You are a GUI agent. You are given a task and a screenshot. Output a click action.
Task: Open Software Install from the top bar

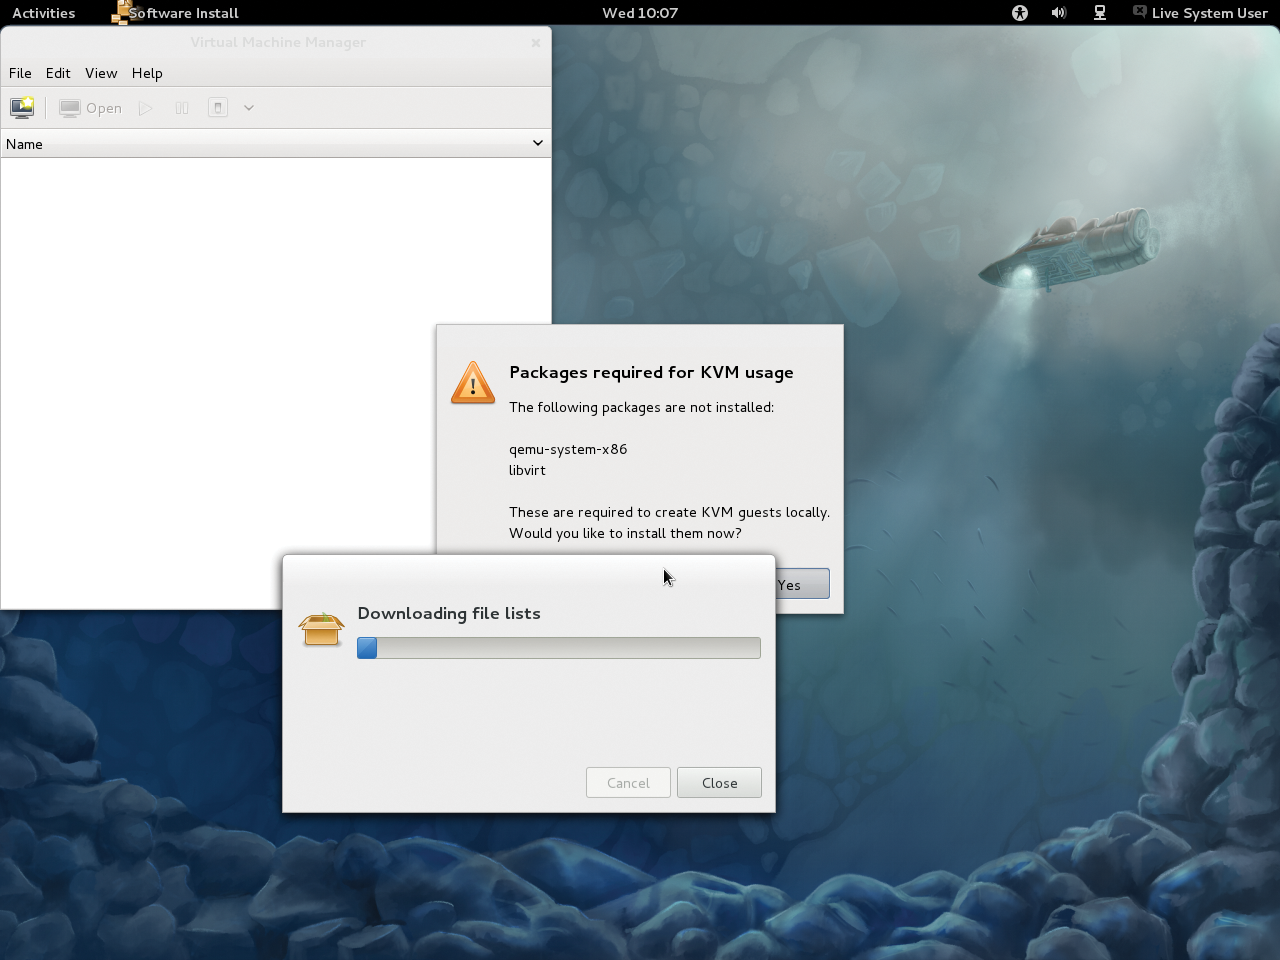[174, 13]
